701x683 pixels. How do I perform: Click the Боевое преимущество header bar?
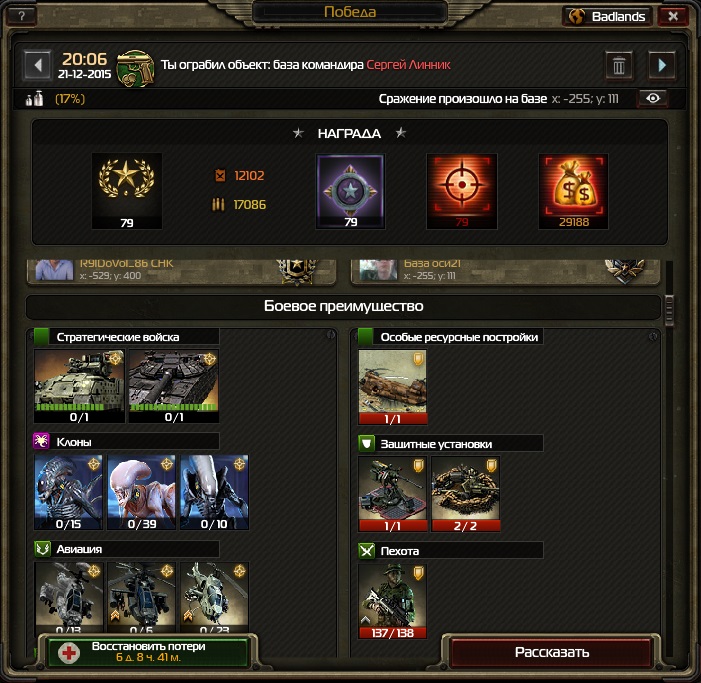tap(343, 306)
